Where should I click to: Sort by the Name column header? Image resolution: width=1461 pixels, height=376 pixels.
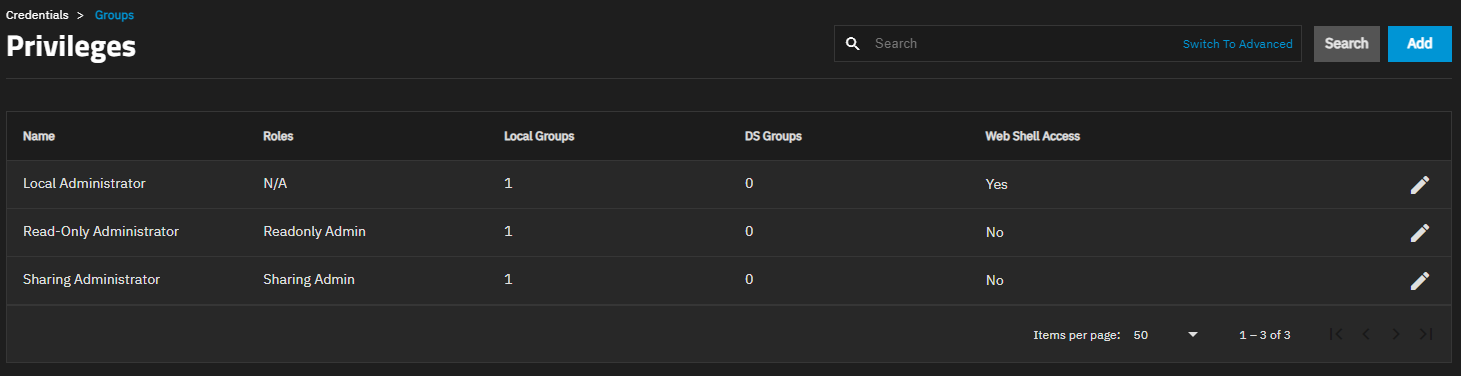coord(39,136)
